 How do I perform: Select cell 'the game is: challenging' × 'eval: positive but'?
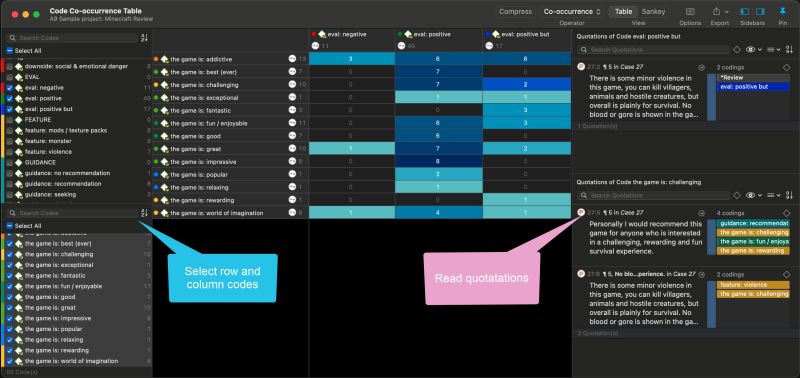click(x=527, y=85)
